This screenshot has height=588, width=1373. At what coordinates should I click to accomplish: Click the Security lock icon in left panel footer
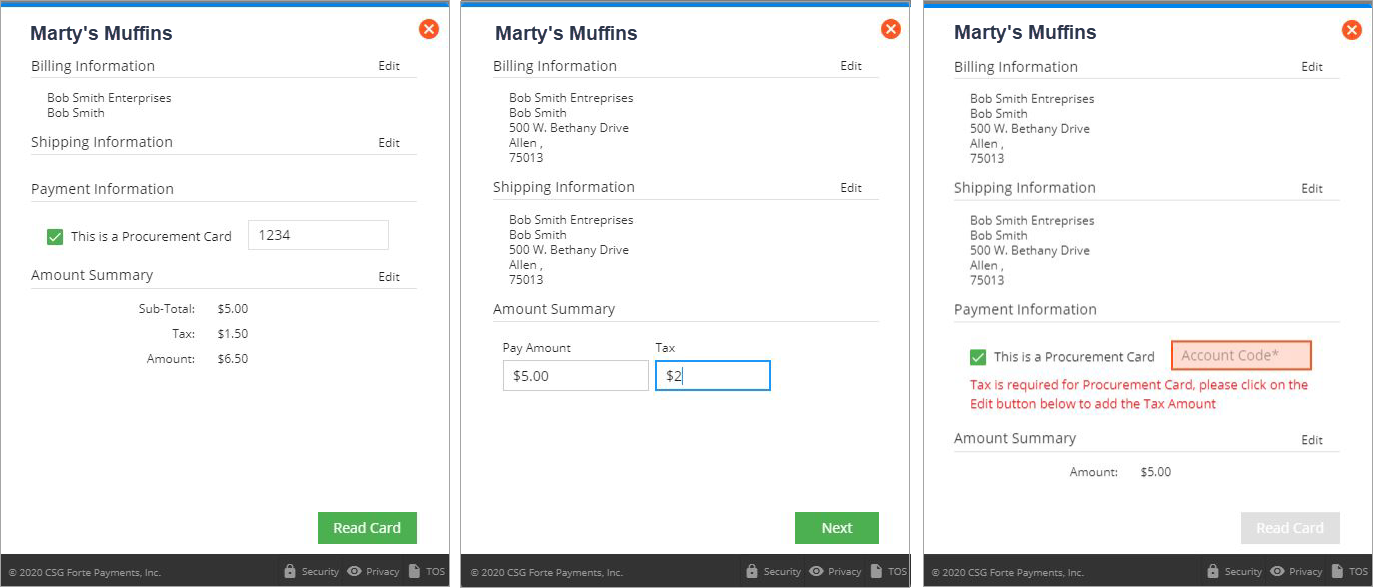click(290, 571)
